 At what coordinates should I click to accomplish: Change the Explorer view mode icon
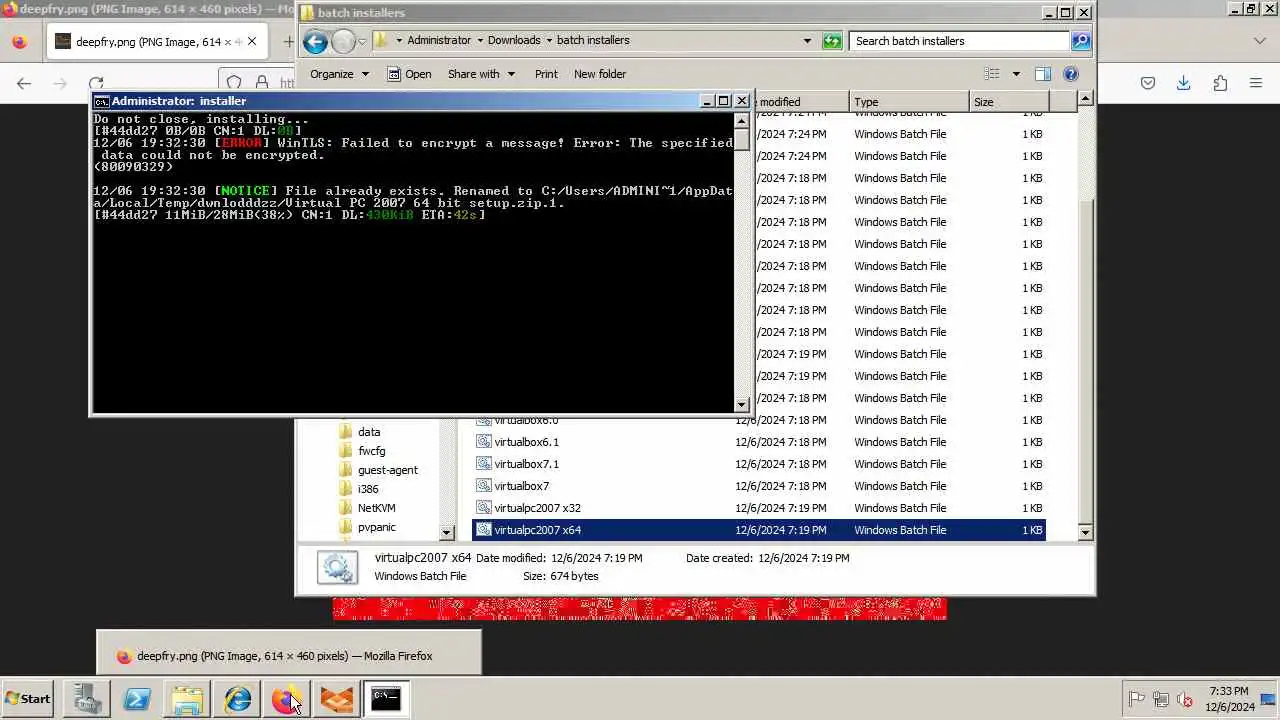coord(992,74)
